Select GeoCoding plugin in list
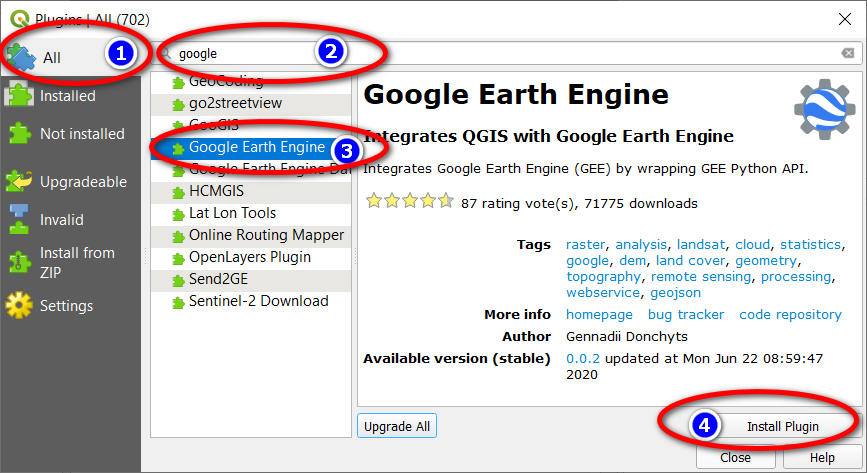Image resolution: width=867 pixels, height=473 pixels. coord(251,81)
